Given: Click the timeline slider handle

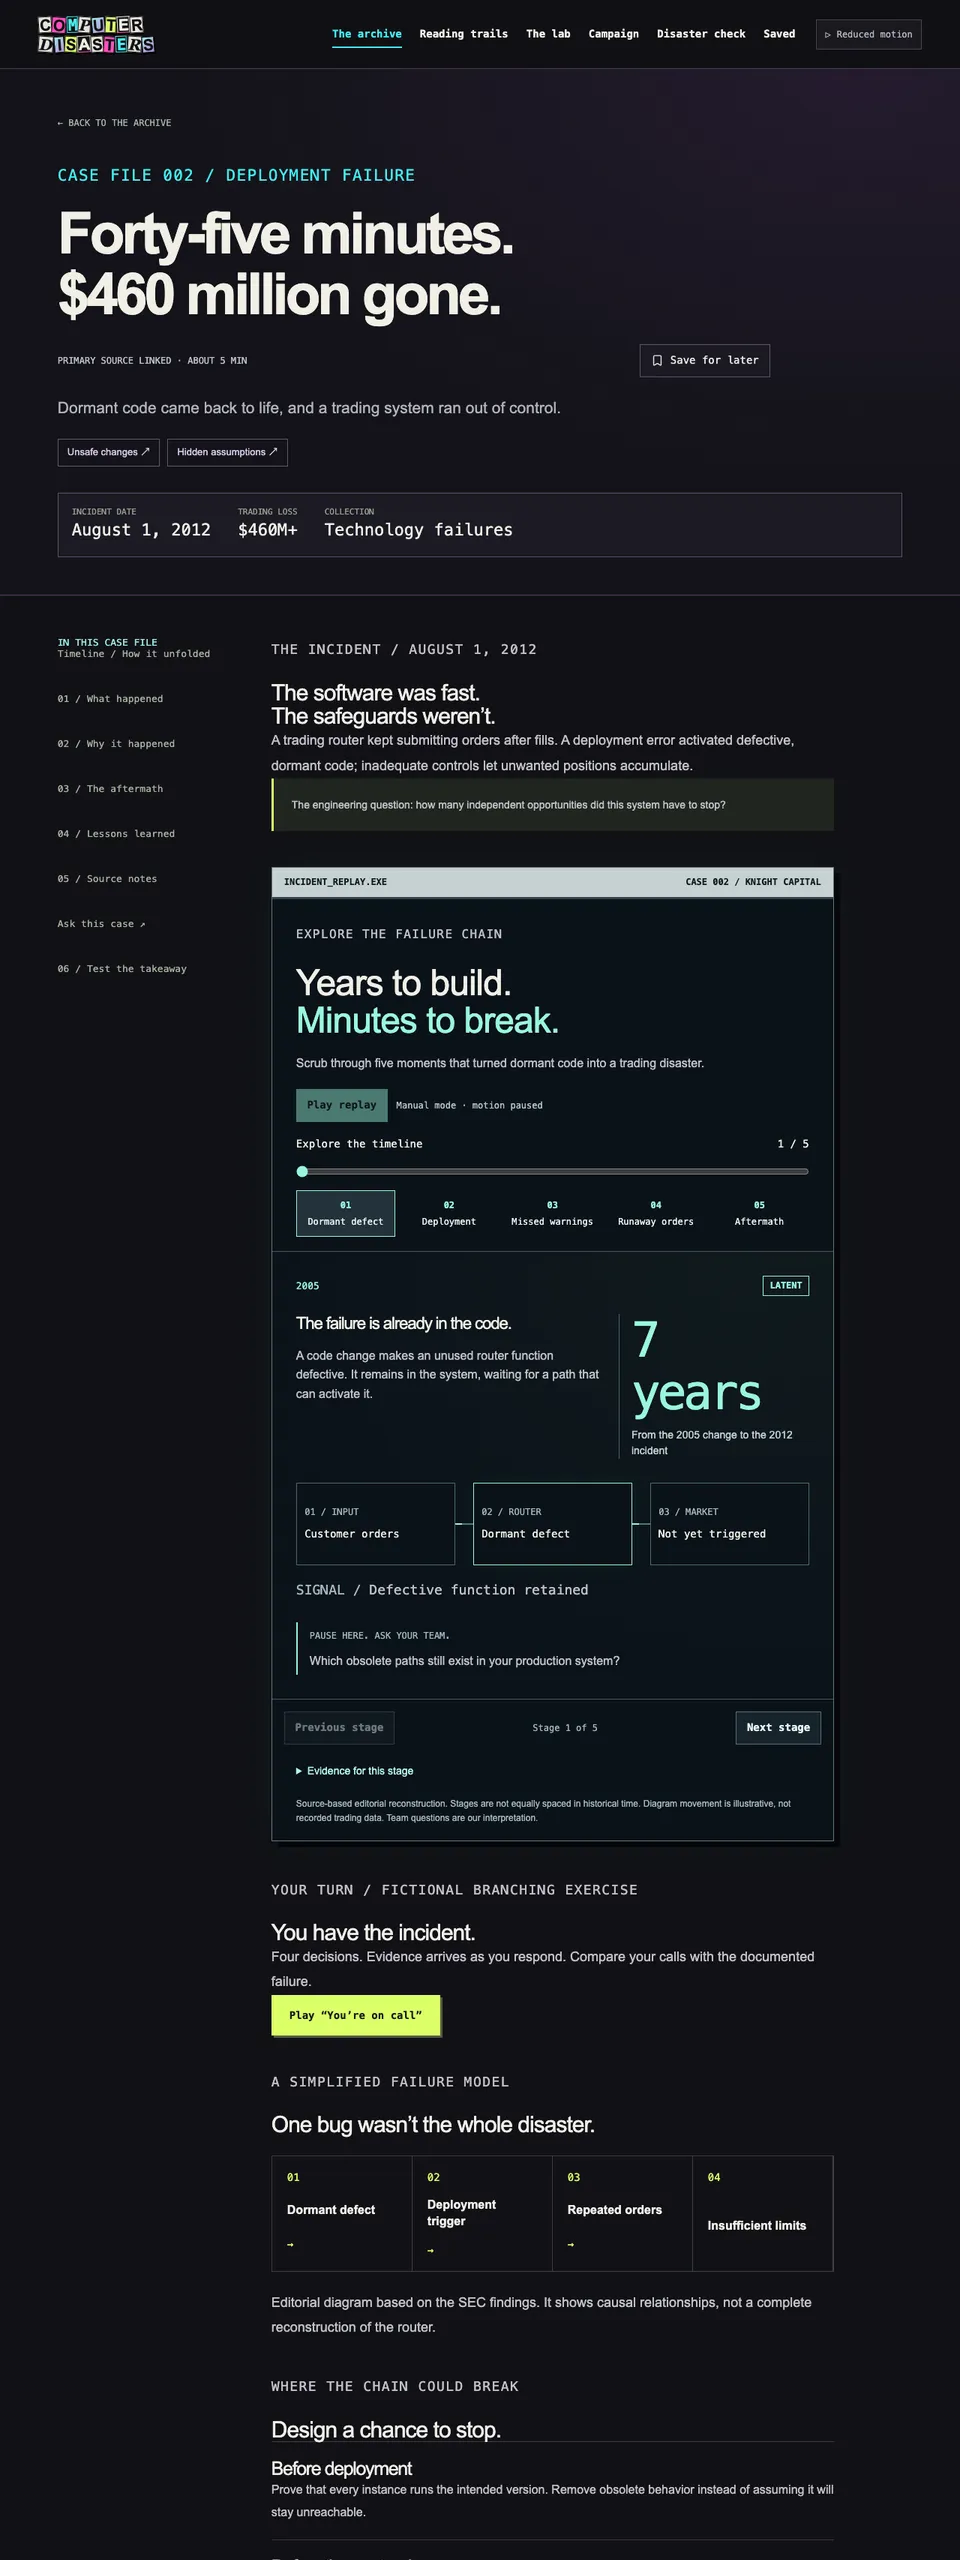Looking at the screenshot, I should (x=302, y=1171).
